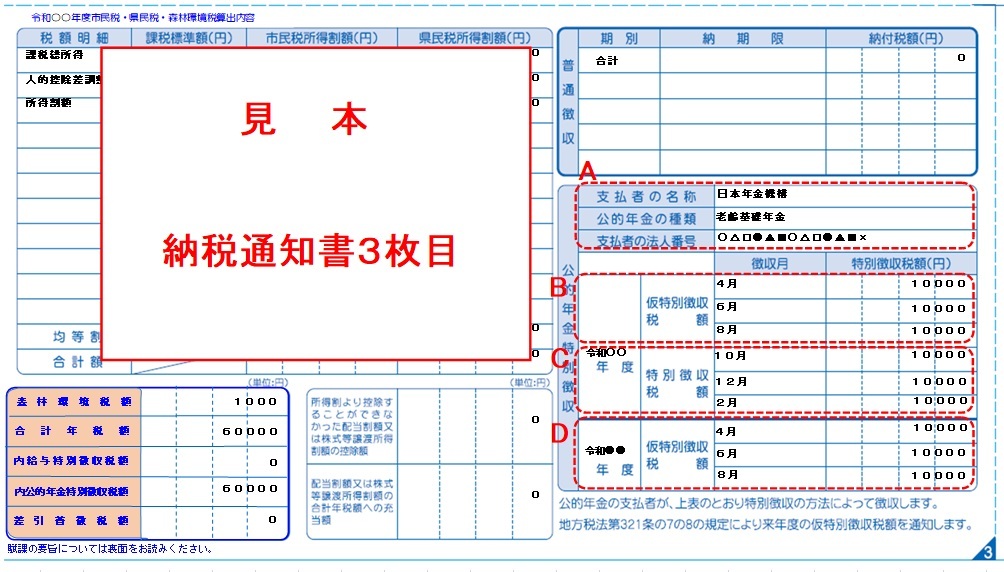Image resolution: width=1004 pixels, height=572 pixels.
Task: Select the 見本 sample stamp text
Action: (x=304, y=119)
